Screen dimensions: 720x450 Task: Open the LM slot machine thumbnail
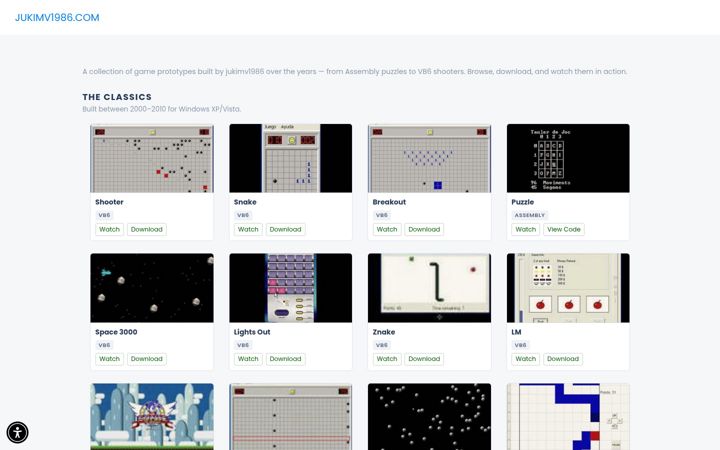[568, 288]
